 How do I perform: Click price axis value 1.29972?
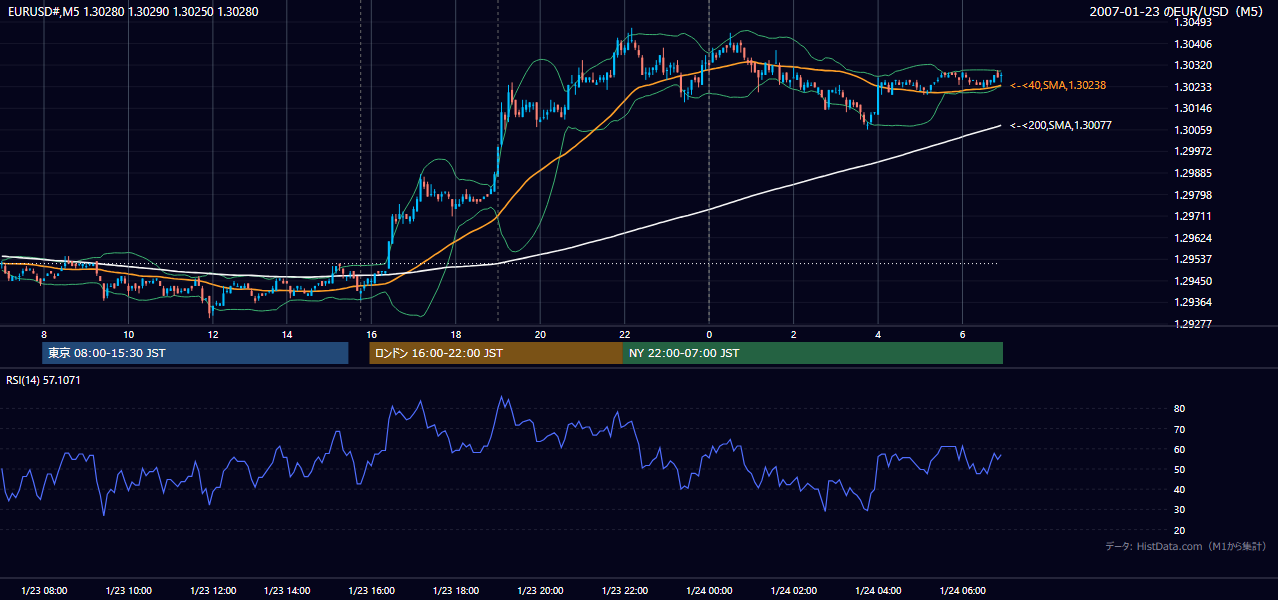pyautogui.click(x=1193, y=151)
